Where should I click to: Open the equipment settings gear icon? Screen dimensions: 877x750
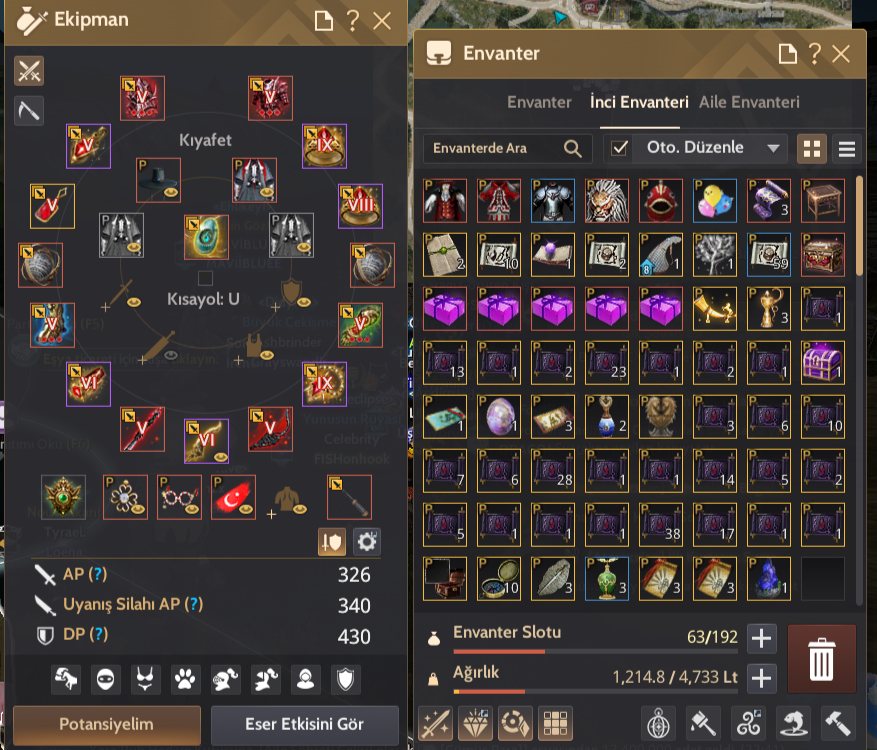(367, 541)
